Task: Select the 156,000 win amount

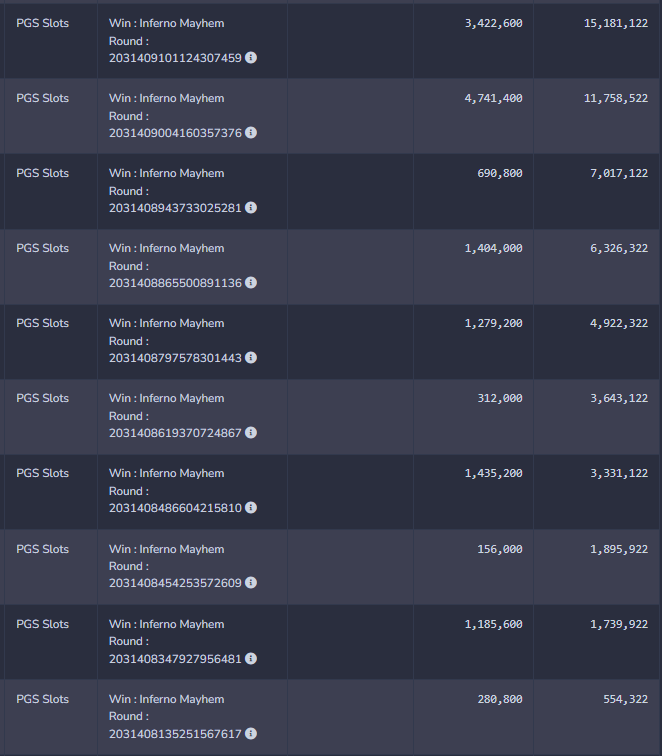Action: coord(500,549)
